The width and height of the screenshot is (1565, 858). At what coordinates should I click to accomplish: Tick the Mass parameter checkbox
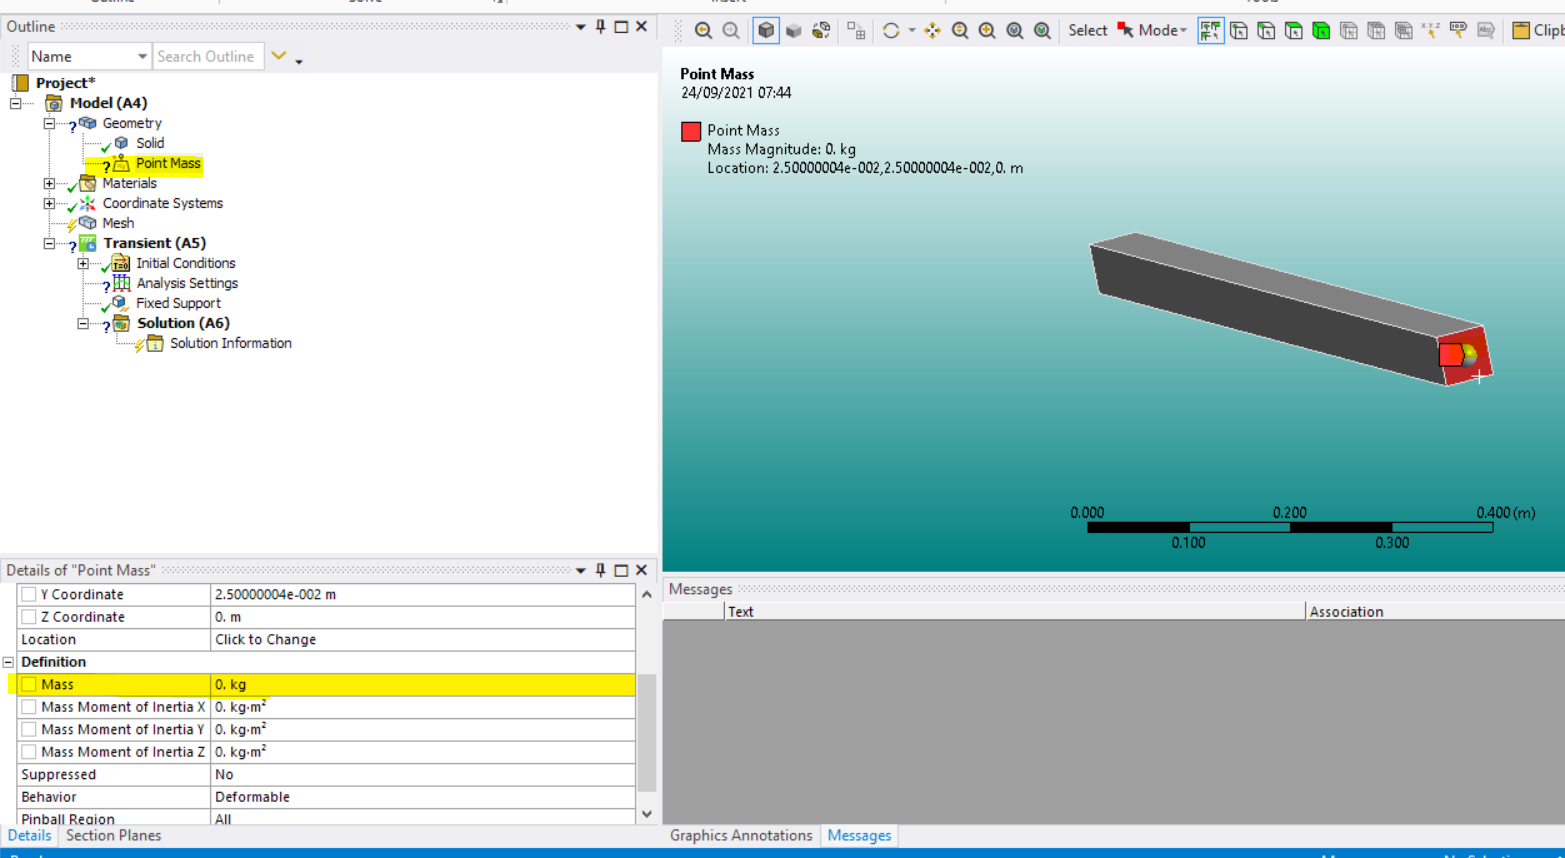[x=29, y=685]
